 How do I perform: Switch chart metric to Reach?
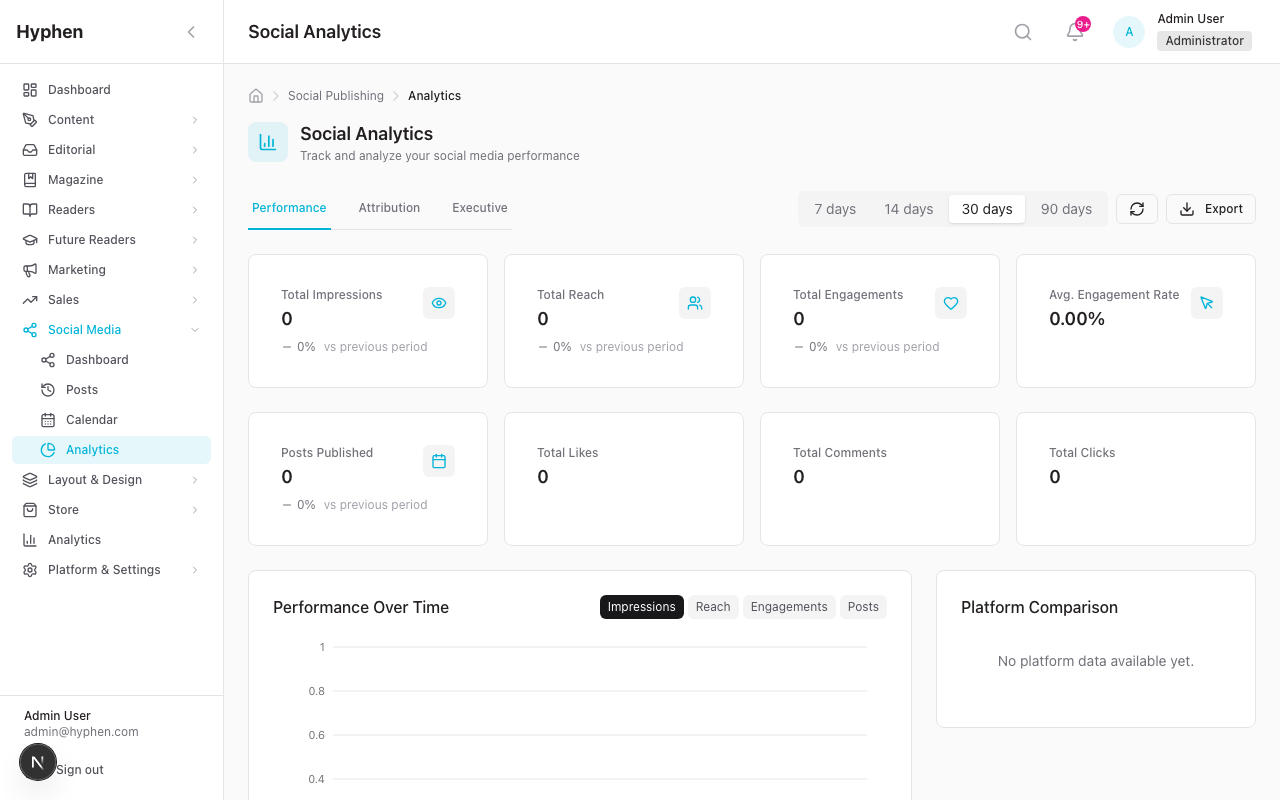[712, 606]
